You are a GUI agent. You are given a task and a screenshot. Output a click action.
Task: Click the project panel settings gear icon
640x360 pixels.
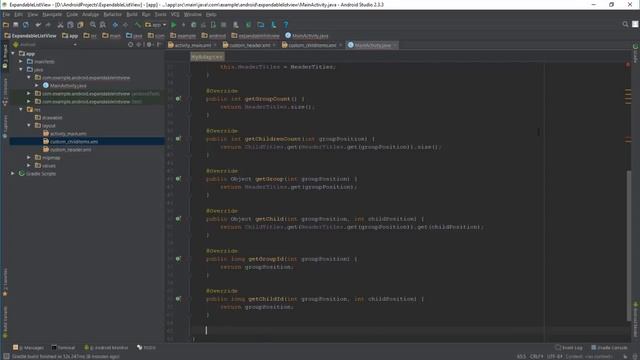(x=149, y=44)
